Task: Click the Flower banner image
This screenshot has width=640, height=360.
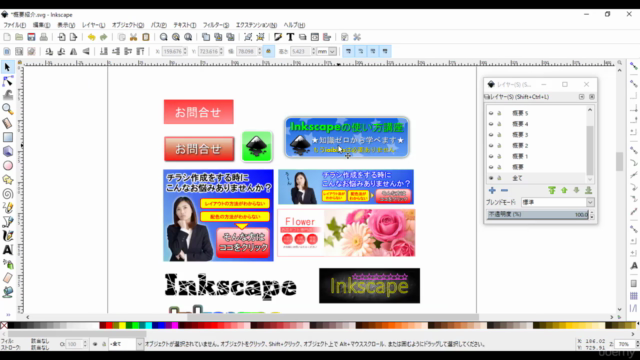Action: (x=346, y=233)
